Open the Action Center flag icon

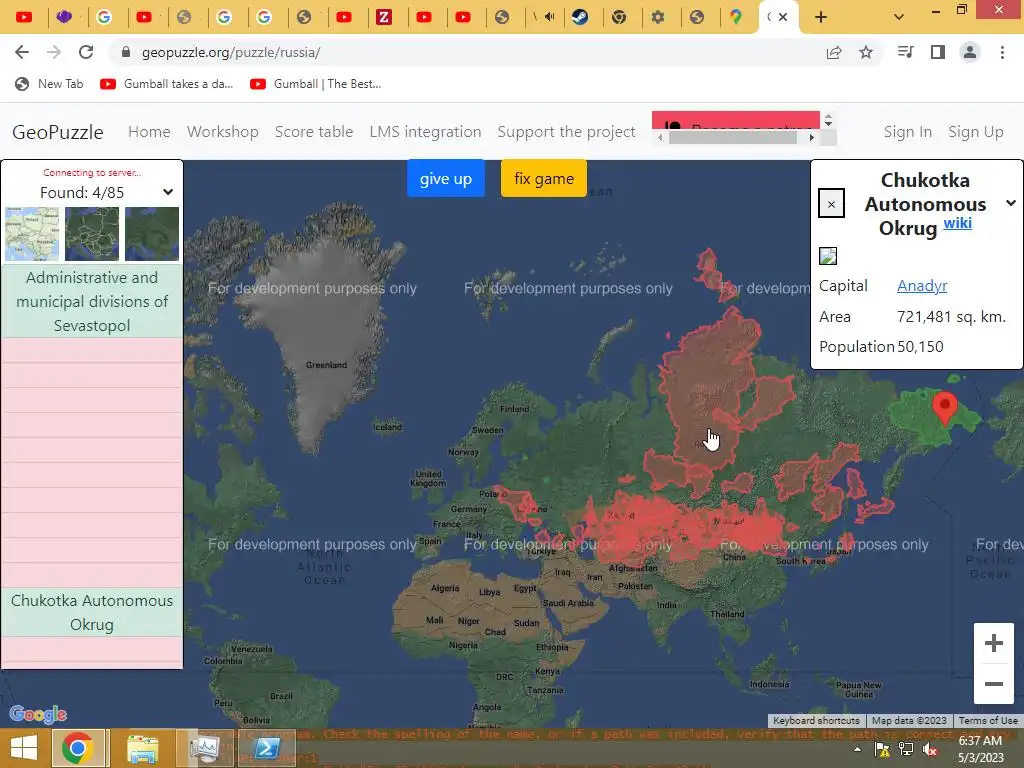coord(882,750)
